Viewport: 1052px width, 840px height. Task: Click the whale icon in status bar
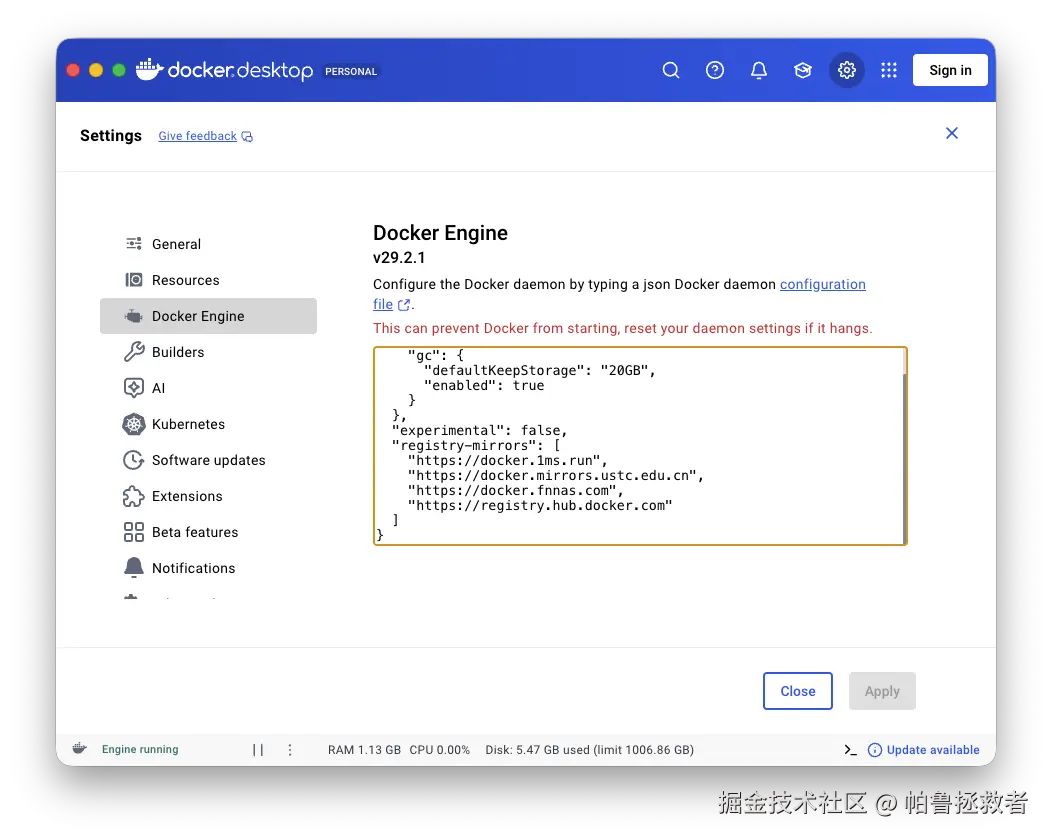[79, 748]
